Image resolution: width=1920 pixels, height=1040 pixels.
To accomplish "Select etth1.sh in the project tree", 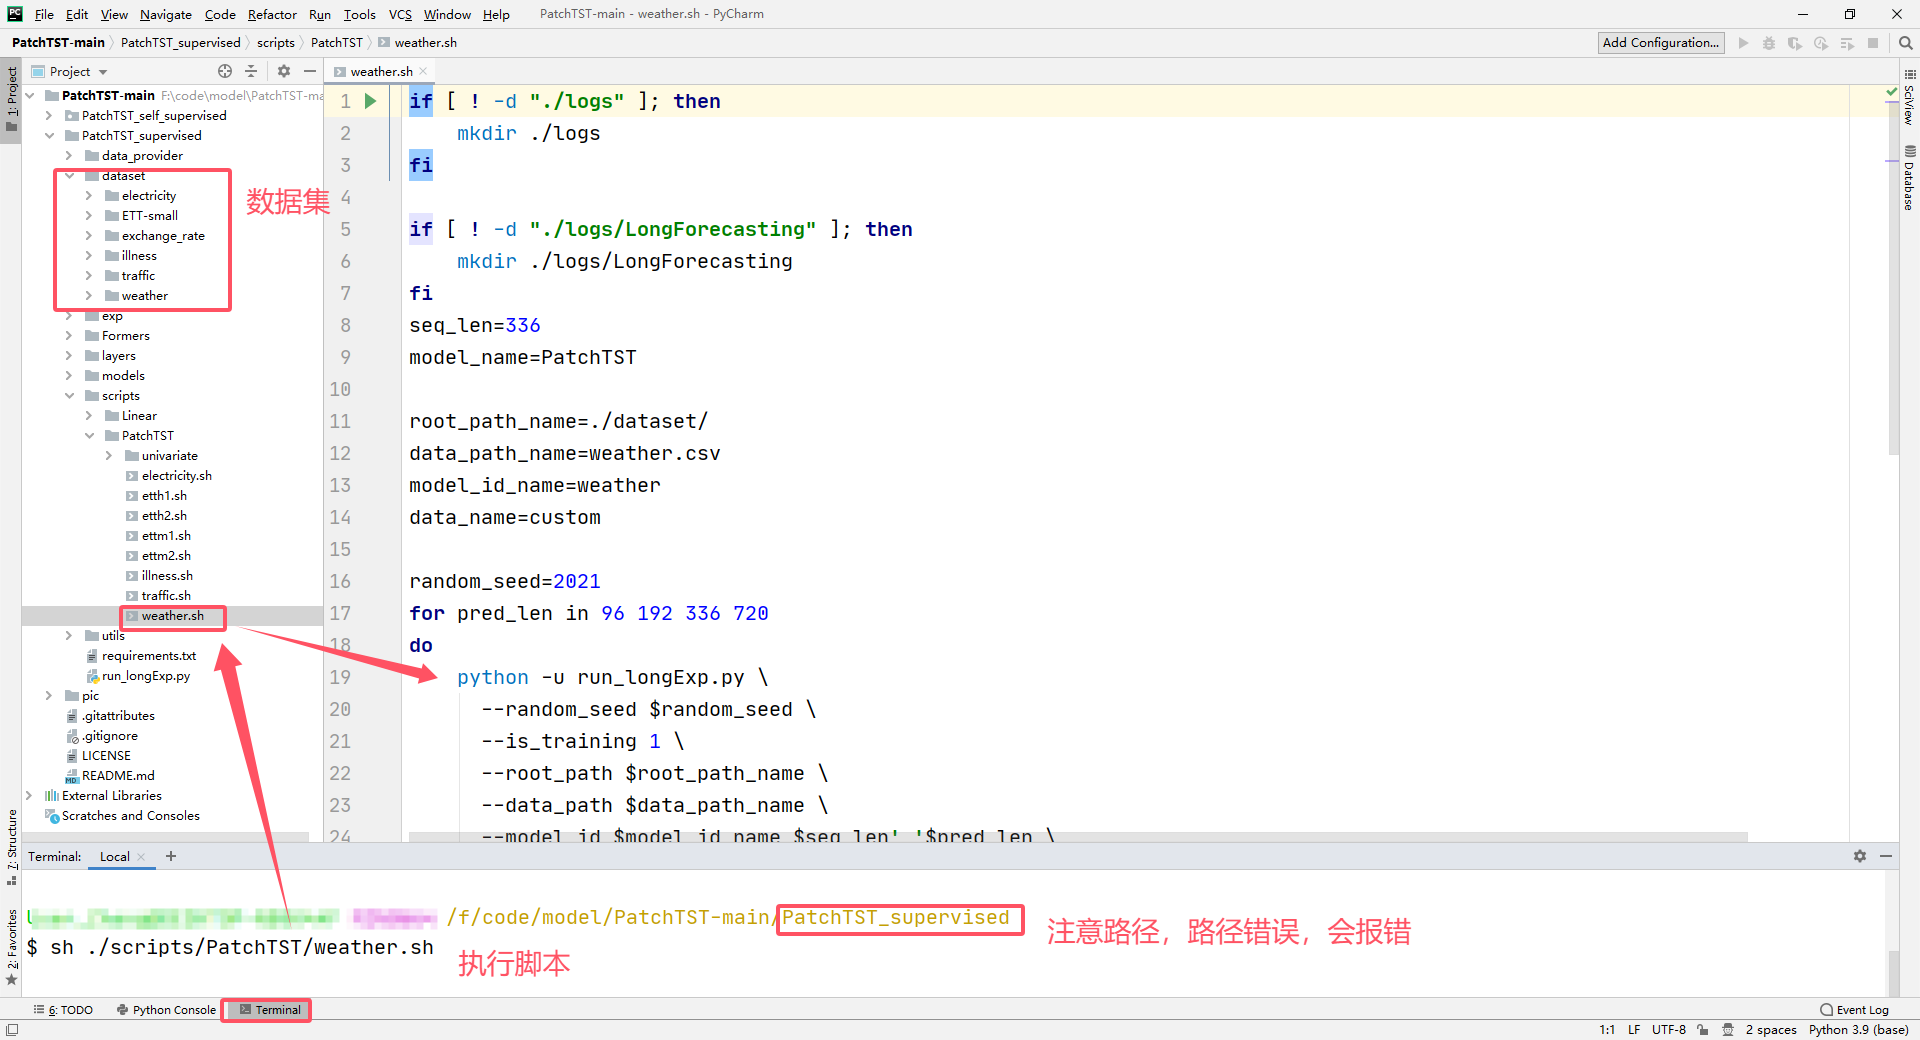I will (165, 495).
